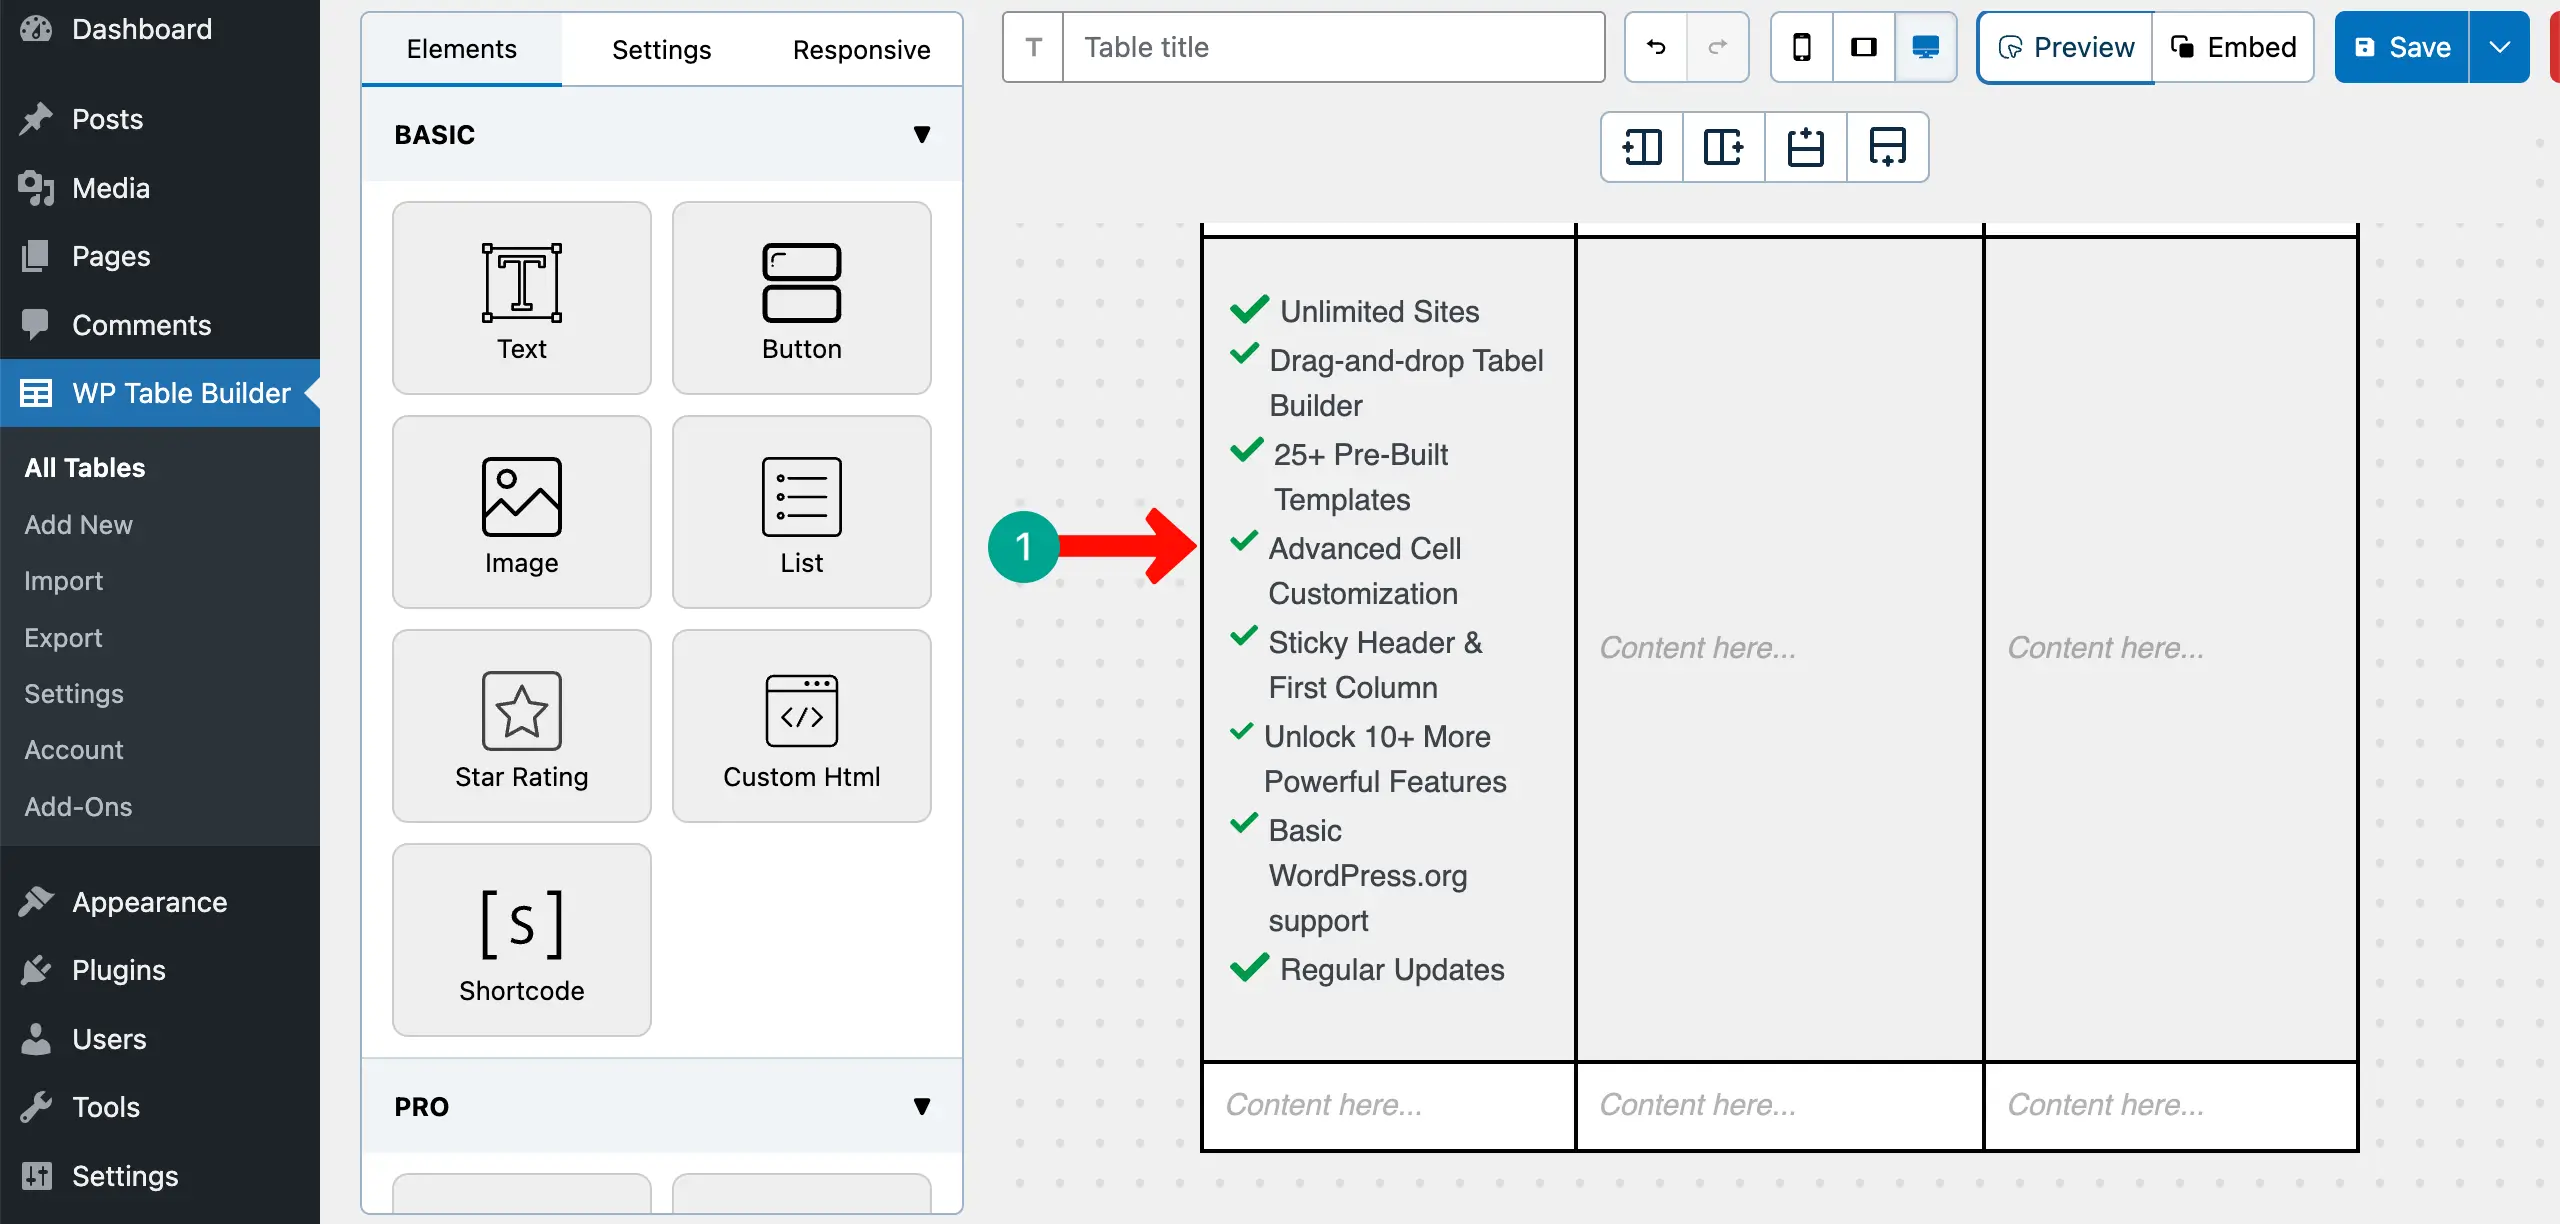
Task: Switch to mobile preview mode
Action: coord(1801,46)
